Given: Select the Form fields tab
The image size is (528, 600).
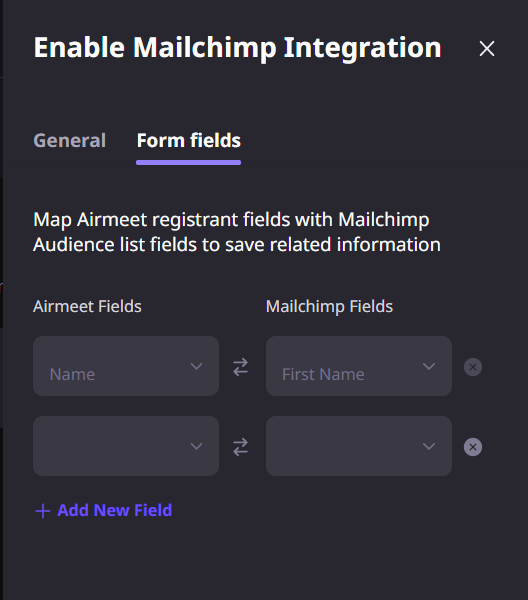Looking at the screenshot, I should pos(189,140).
